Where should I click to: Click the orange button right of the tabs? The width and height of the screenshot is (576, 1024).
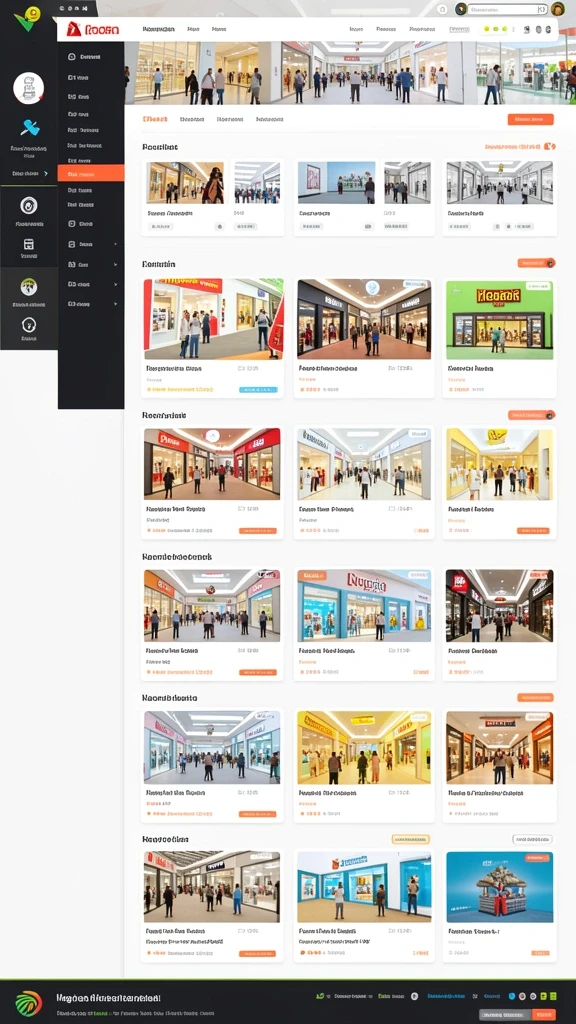(530, 120)
